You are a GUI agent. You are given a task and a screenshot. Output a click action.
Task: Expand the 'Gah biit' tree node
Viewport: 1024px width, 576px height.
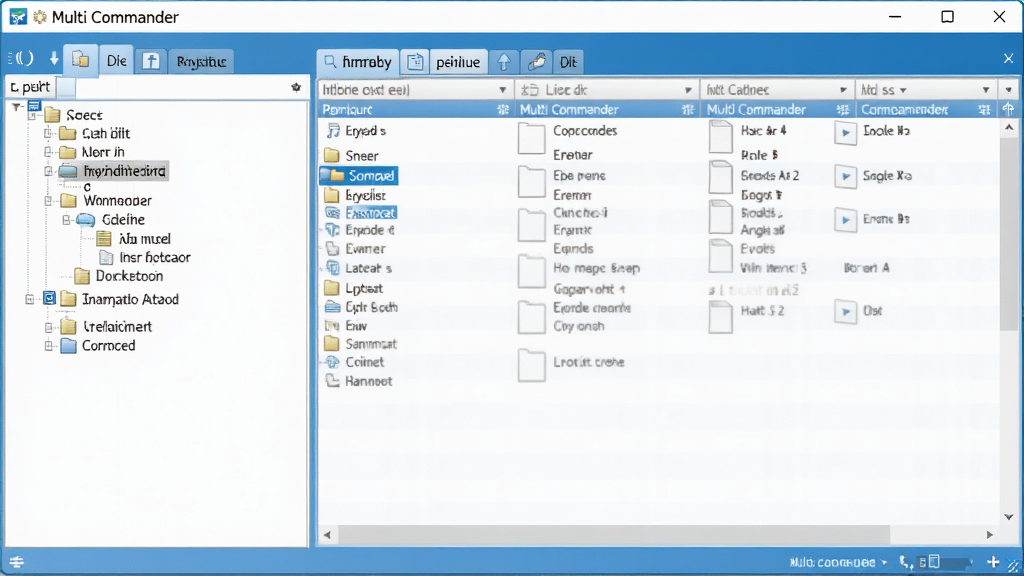pos(48,133)
